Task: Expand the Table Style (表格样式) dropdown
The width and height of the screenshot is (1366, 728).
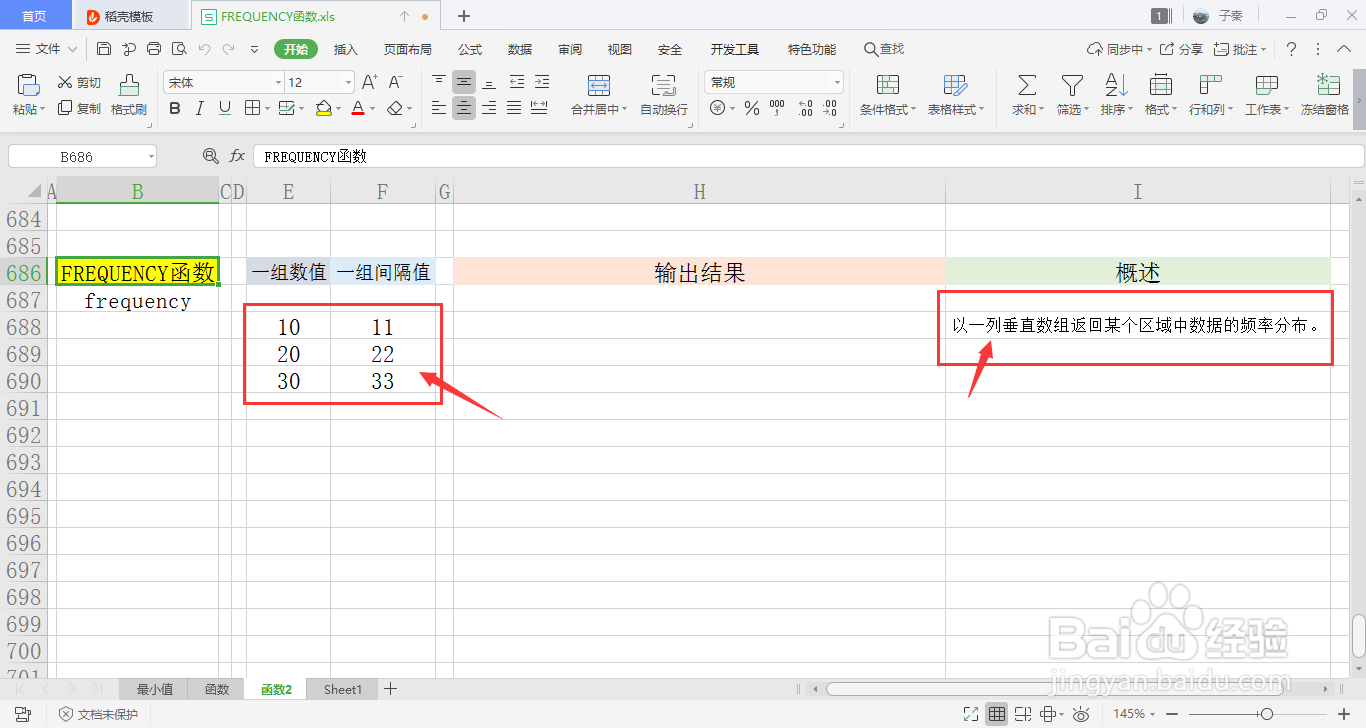Action: point(981,110)
